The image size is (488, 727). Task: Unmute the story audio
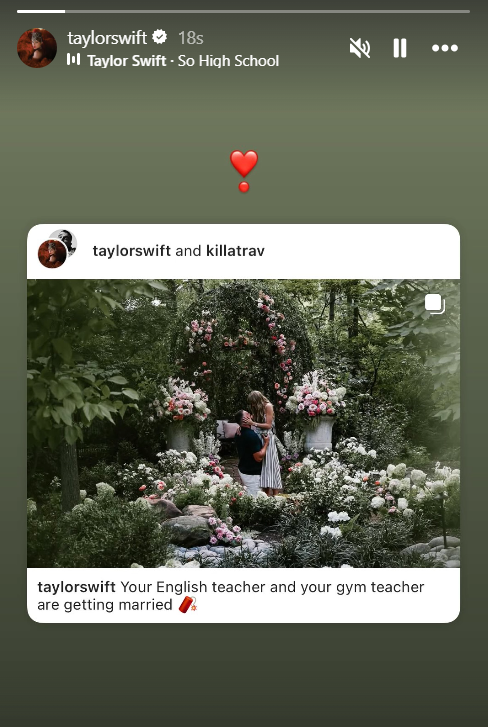tap(360, 48)
